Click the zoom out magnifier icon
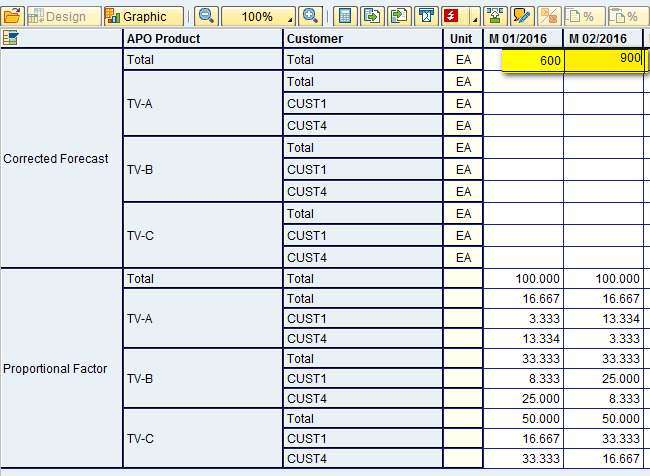 [x=206, y=16]
